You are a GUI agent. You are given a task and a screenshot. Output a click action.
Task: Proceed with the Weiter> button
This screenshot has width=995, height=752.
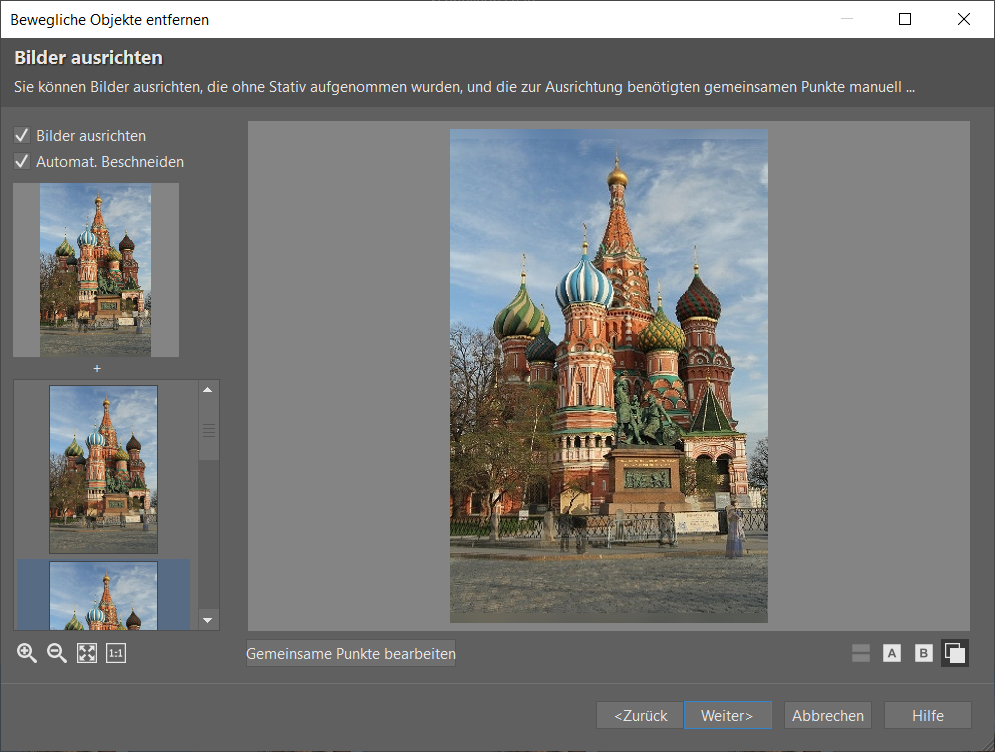coord(728,715)
